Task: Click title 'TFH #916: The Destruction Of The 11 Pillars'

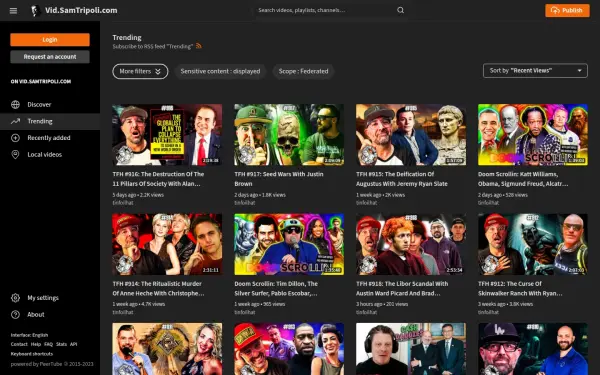Action: (158, 179)
